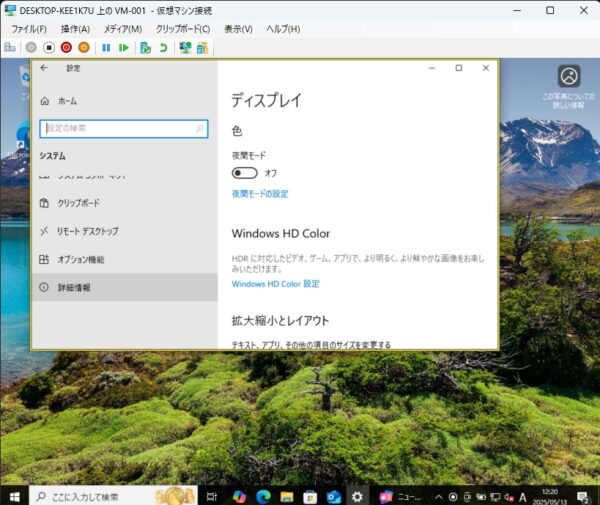Open File Explorer from the VM taskbar
Image resolution: width=600 pixels, height=505 pixels.
[x=287, y=497]
